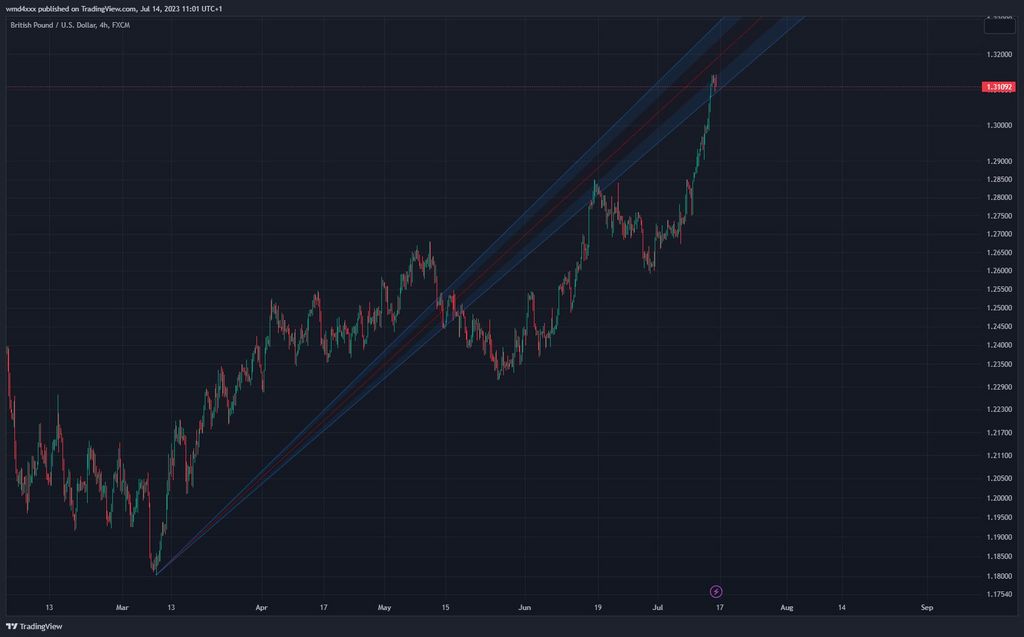The height and width of the screenshot is (637, 1024).
Task: Select the May date on time axis
Action: click(385, 607)
